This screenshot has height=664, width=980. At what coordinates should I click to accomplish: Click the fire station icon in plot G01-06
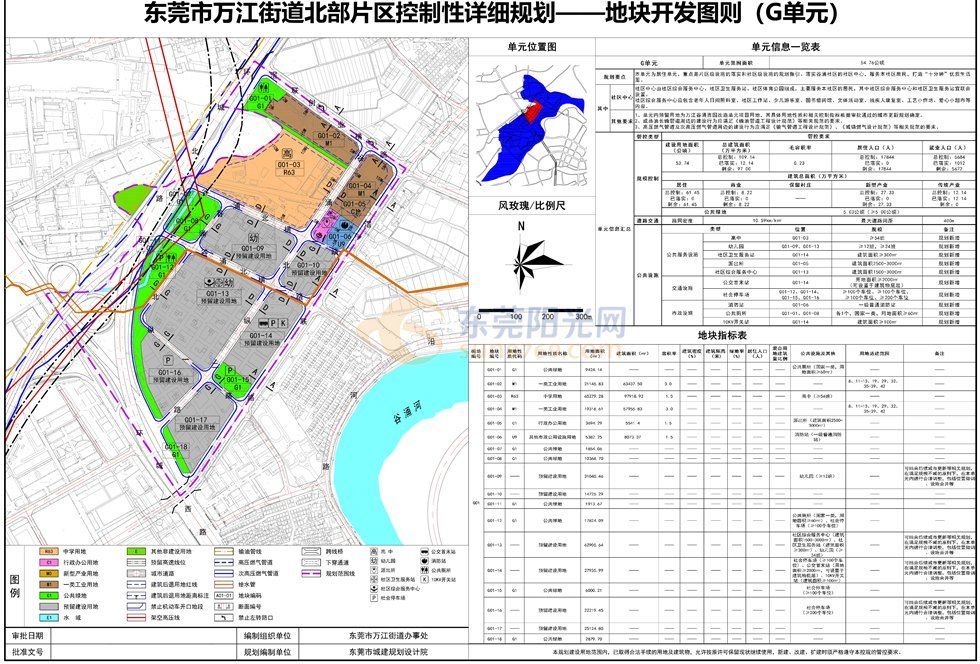point(344,225)
